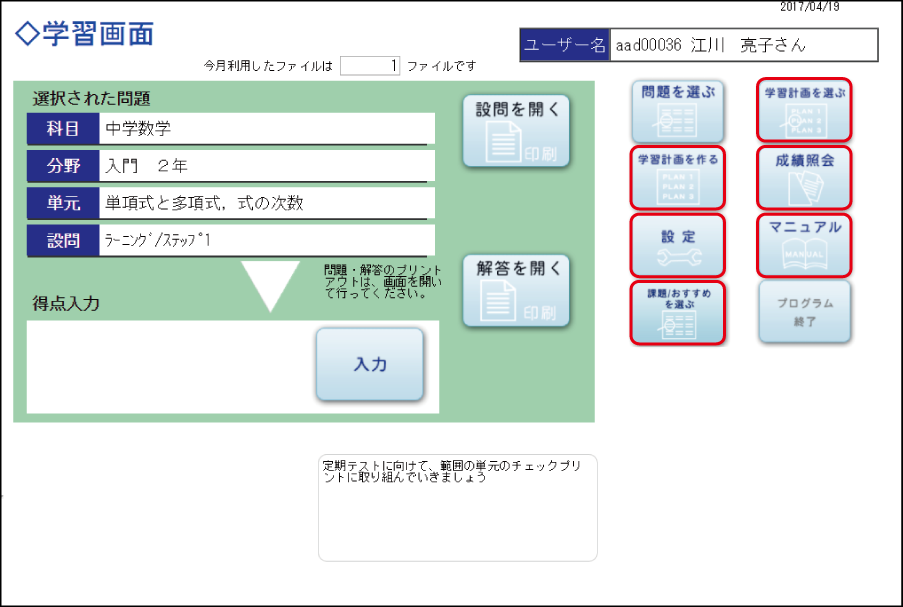Viewport: 903px width, 607px height.
Task: Open the マニュアル book icon
Action: click(804, 245)
